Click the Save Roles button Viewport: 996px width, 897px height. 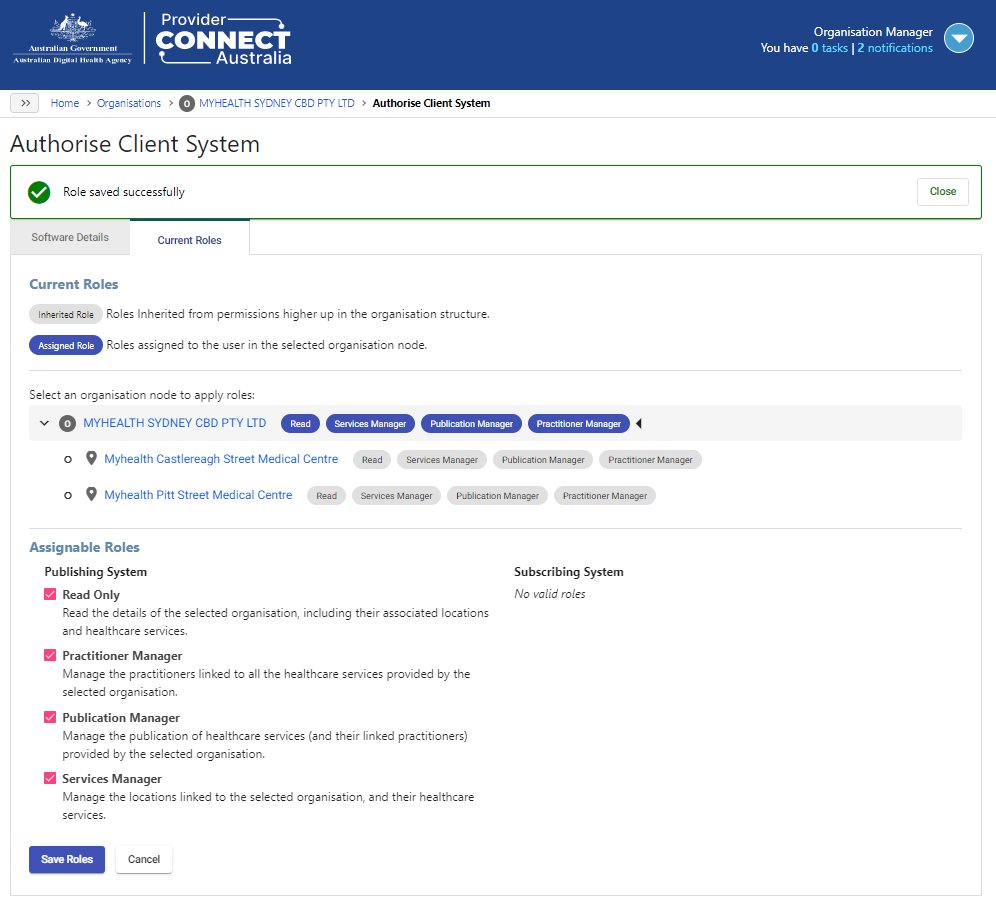tap(67, 860)
